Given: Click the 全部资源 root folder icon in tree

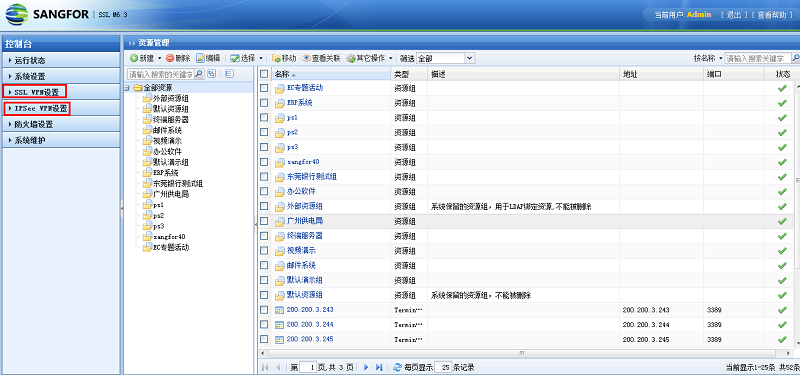Looking at the screenshot, I should pyautogui.click(x=137, y=88).
